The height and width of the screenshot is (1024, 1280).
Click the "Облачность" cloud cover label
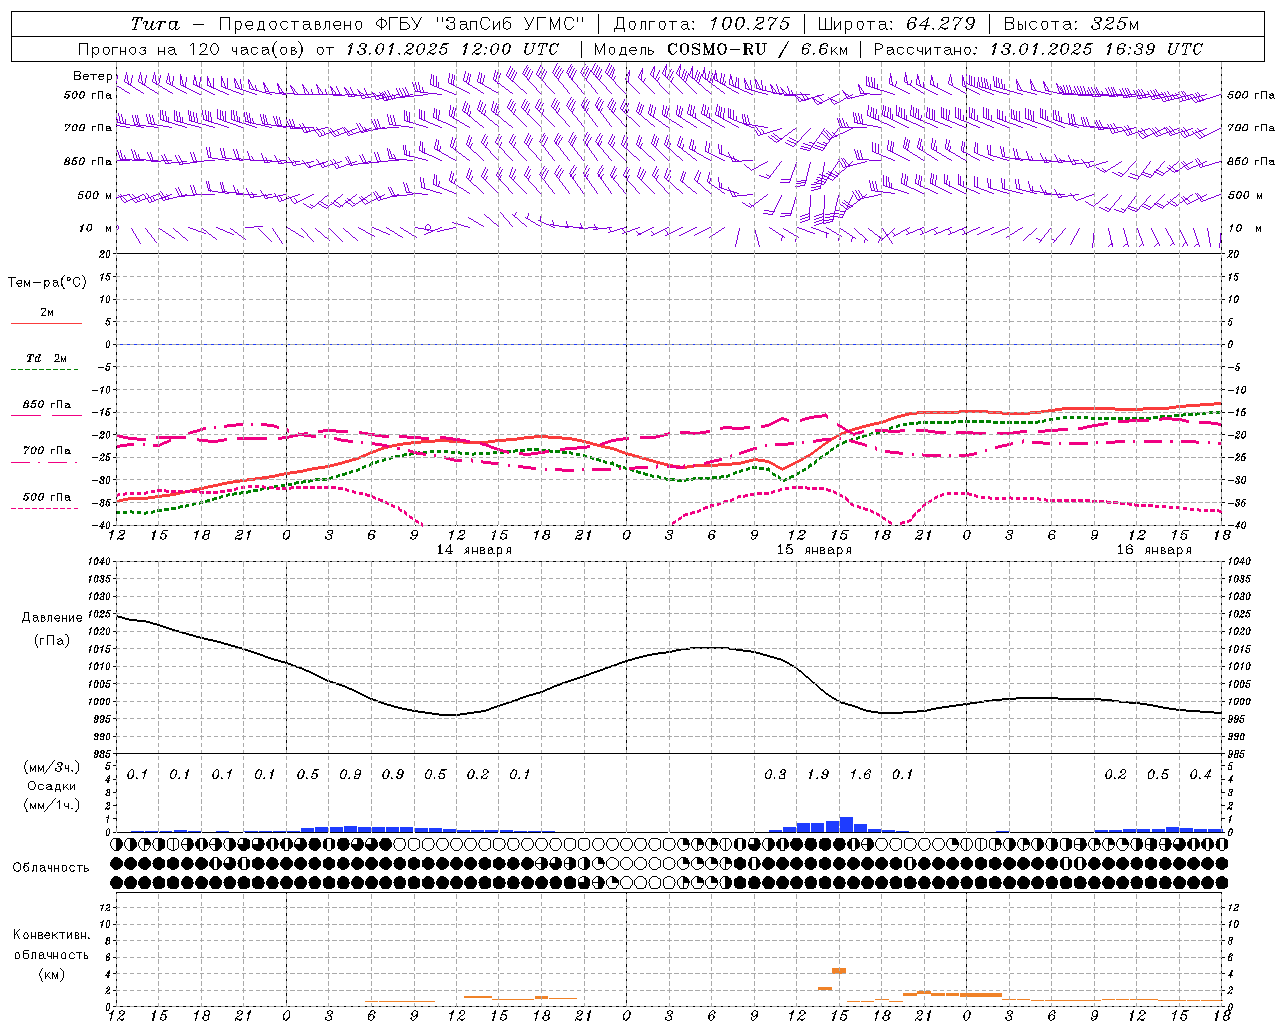click(50, 867)
